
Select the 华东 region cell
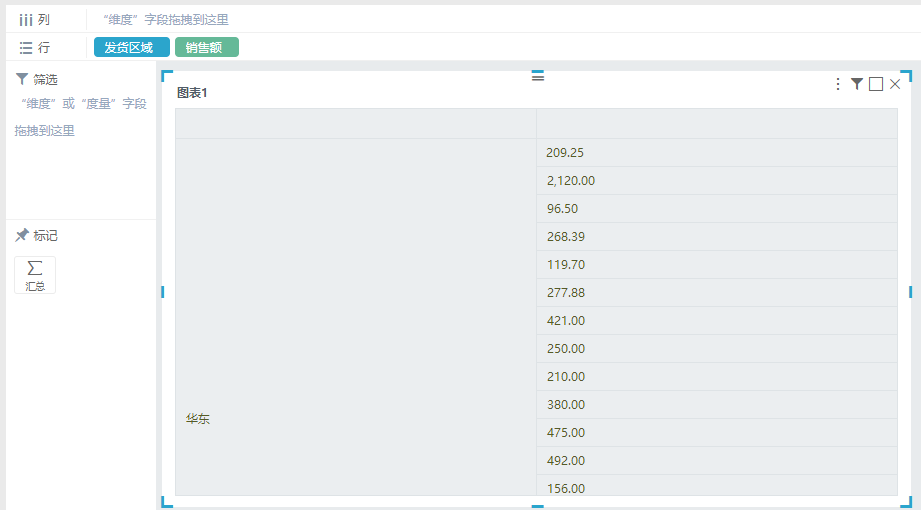pos(356,317)
